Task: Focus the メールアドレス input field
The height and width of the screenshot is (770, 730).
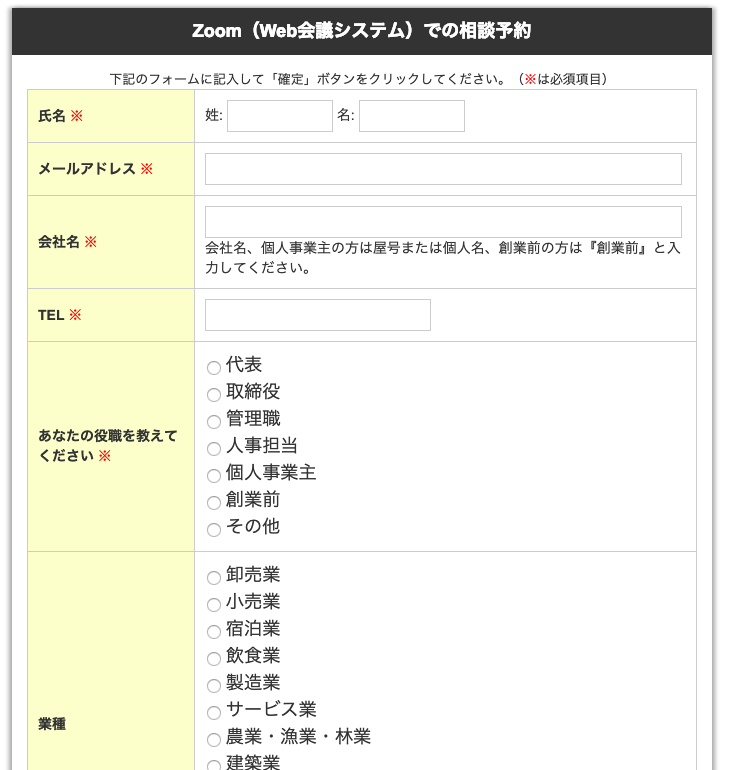Action: (x=443, y=169)
